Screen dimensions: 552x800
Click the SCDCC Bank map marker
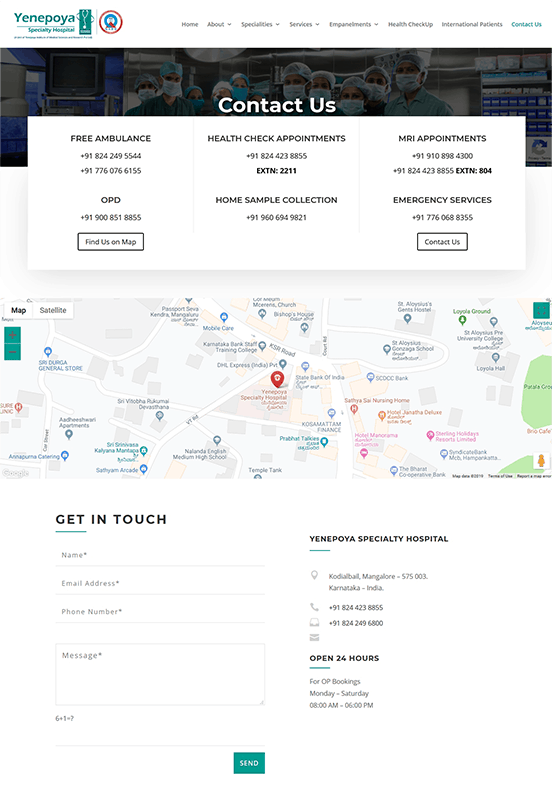click(x=371, y=377)
